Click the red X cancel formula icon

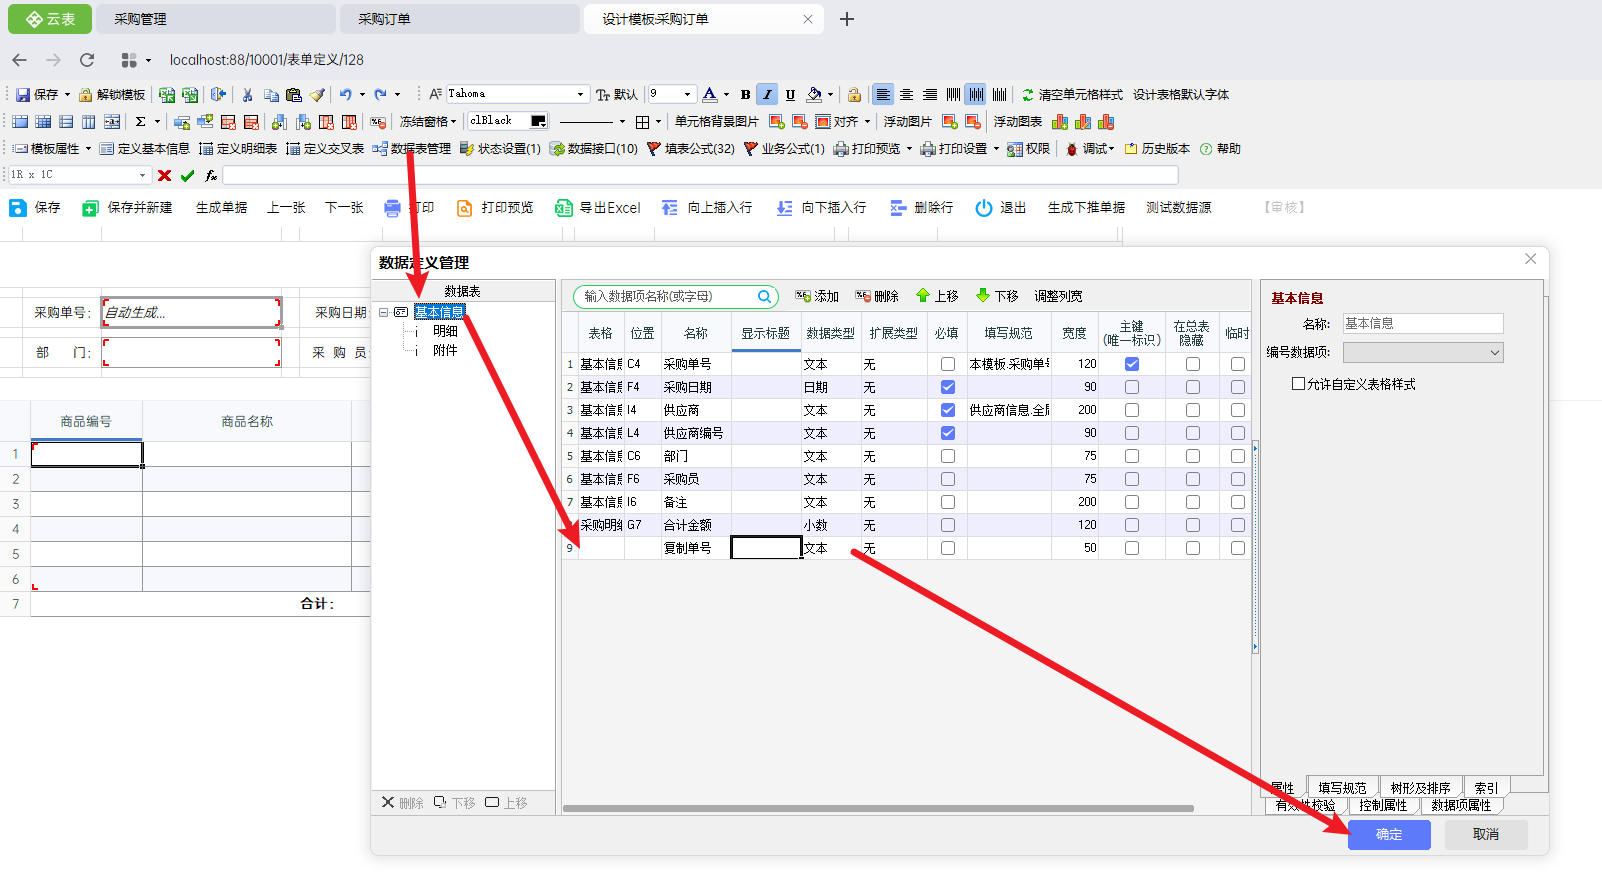coord(165,175)
